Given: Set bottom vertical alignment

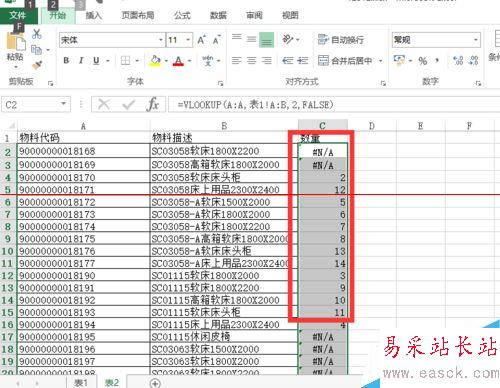Looking at the screenshot, I should (x=266, y=41).
